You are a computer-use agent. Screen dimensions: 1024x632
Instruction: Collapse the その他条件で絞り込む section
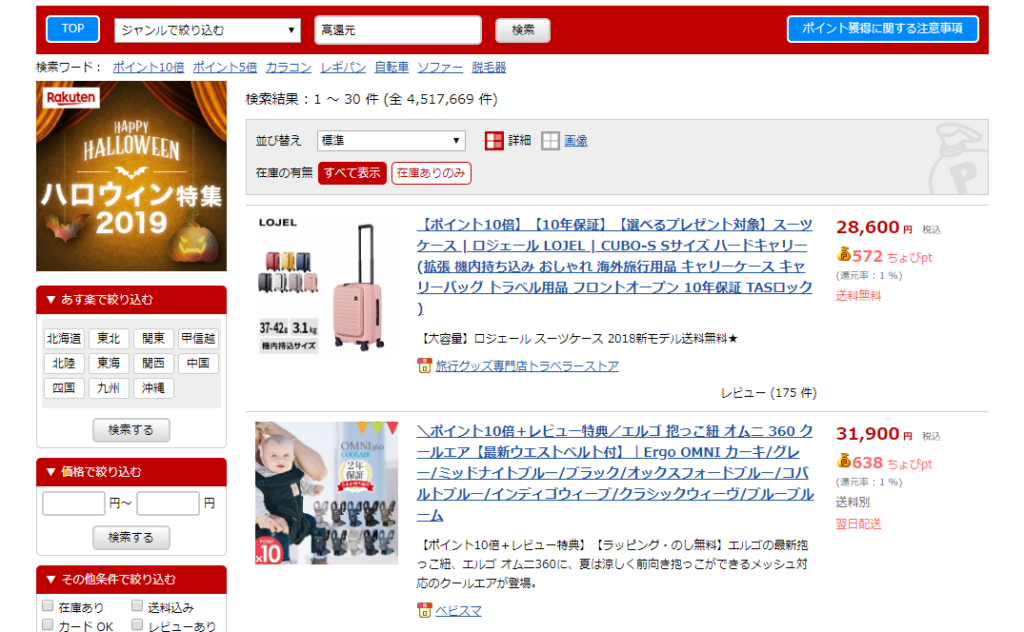click(131, 579)
